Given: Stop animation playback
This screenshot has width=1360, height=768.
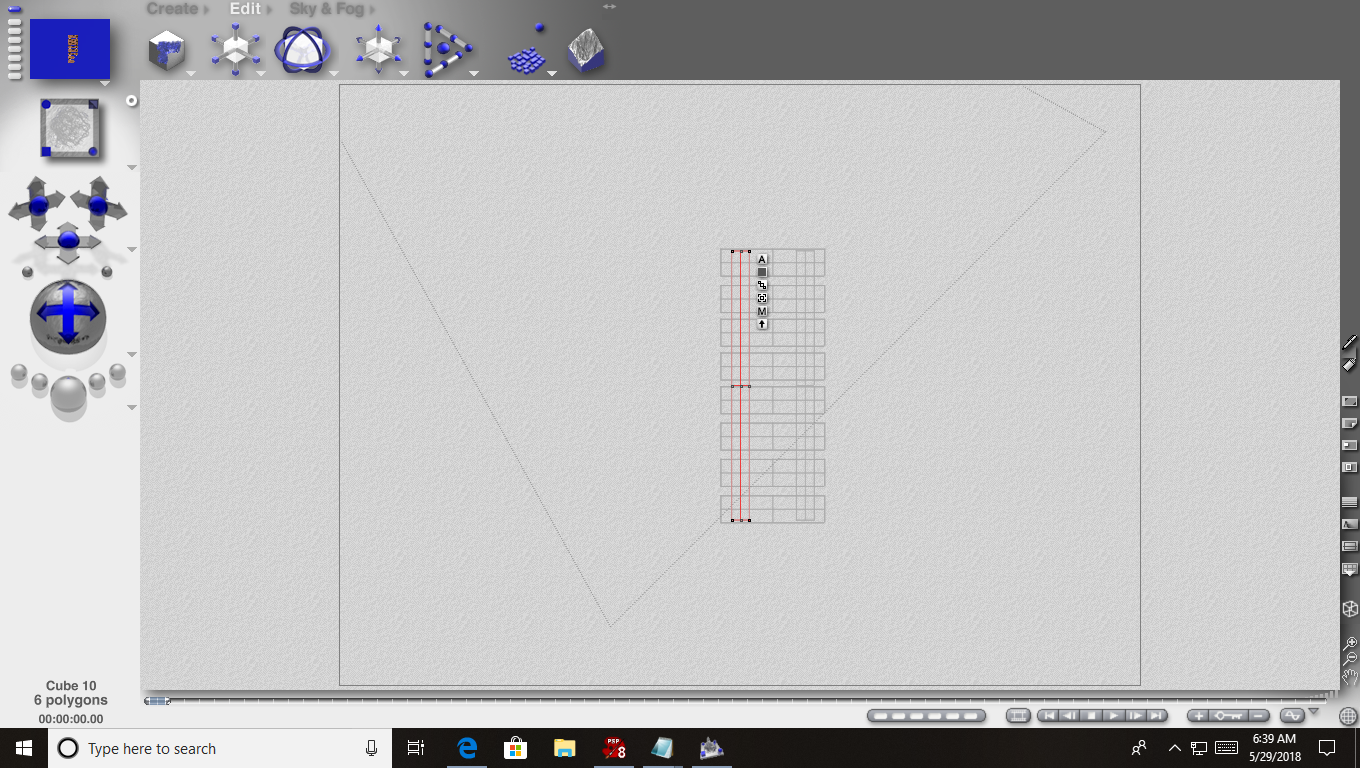Looking at the screenshot, I should tap(1092, 716).
